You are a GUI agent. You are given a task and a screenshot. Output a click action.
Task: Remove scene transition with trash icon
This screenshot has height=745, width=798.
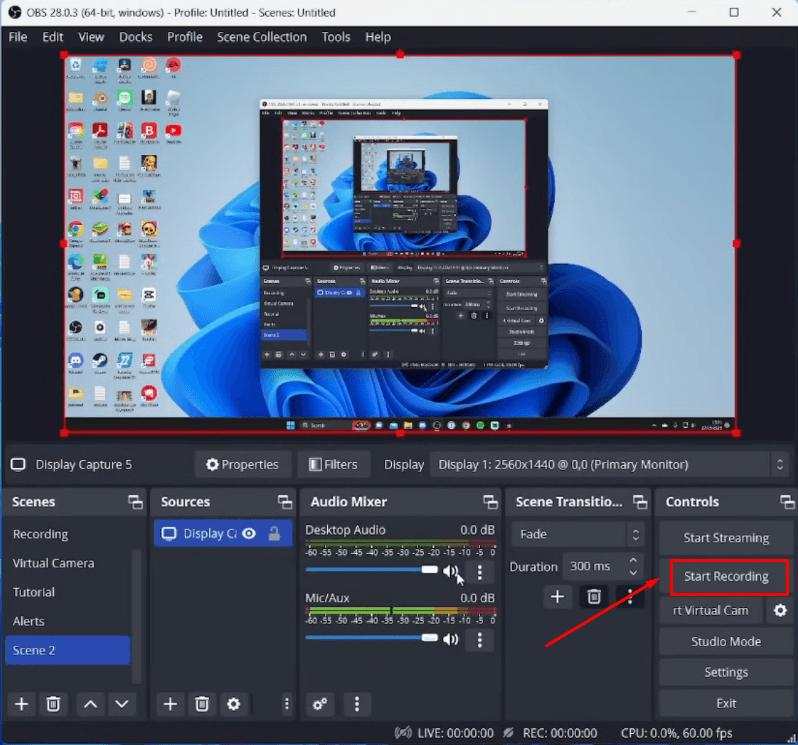point(594,596)
